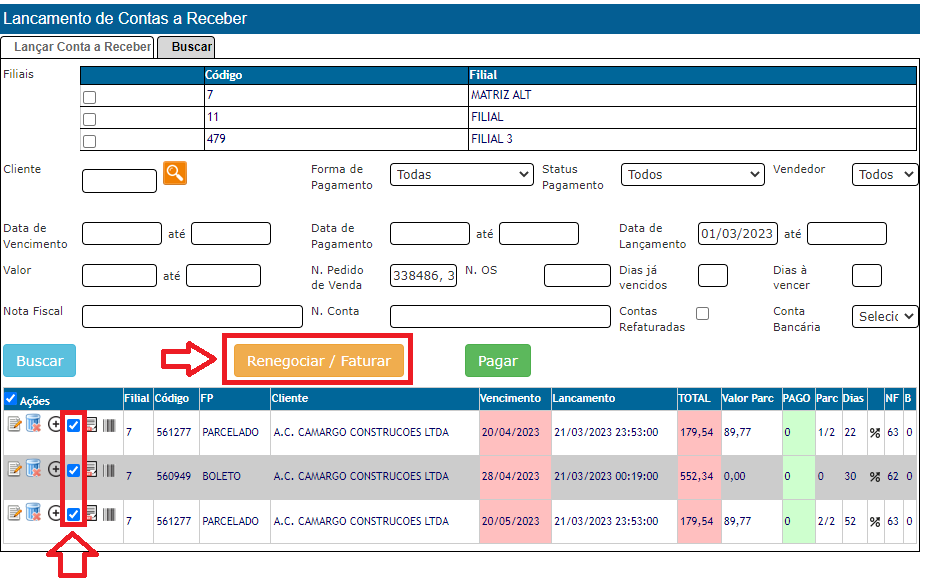Click the plus circle icon in the last row

click(55, 513)
